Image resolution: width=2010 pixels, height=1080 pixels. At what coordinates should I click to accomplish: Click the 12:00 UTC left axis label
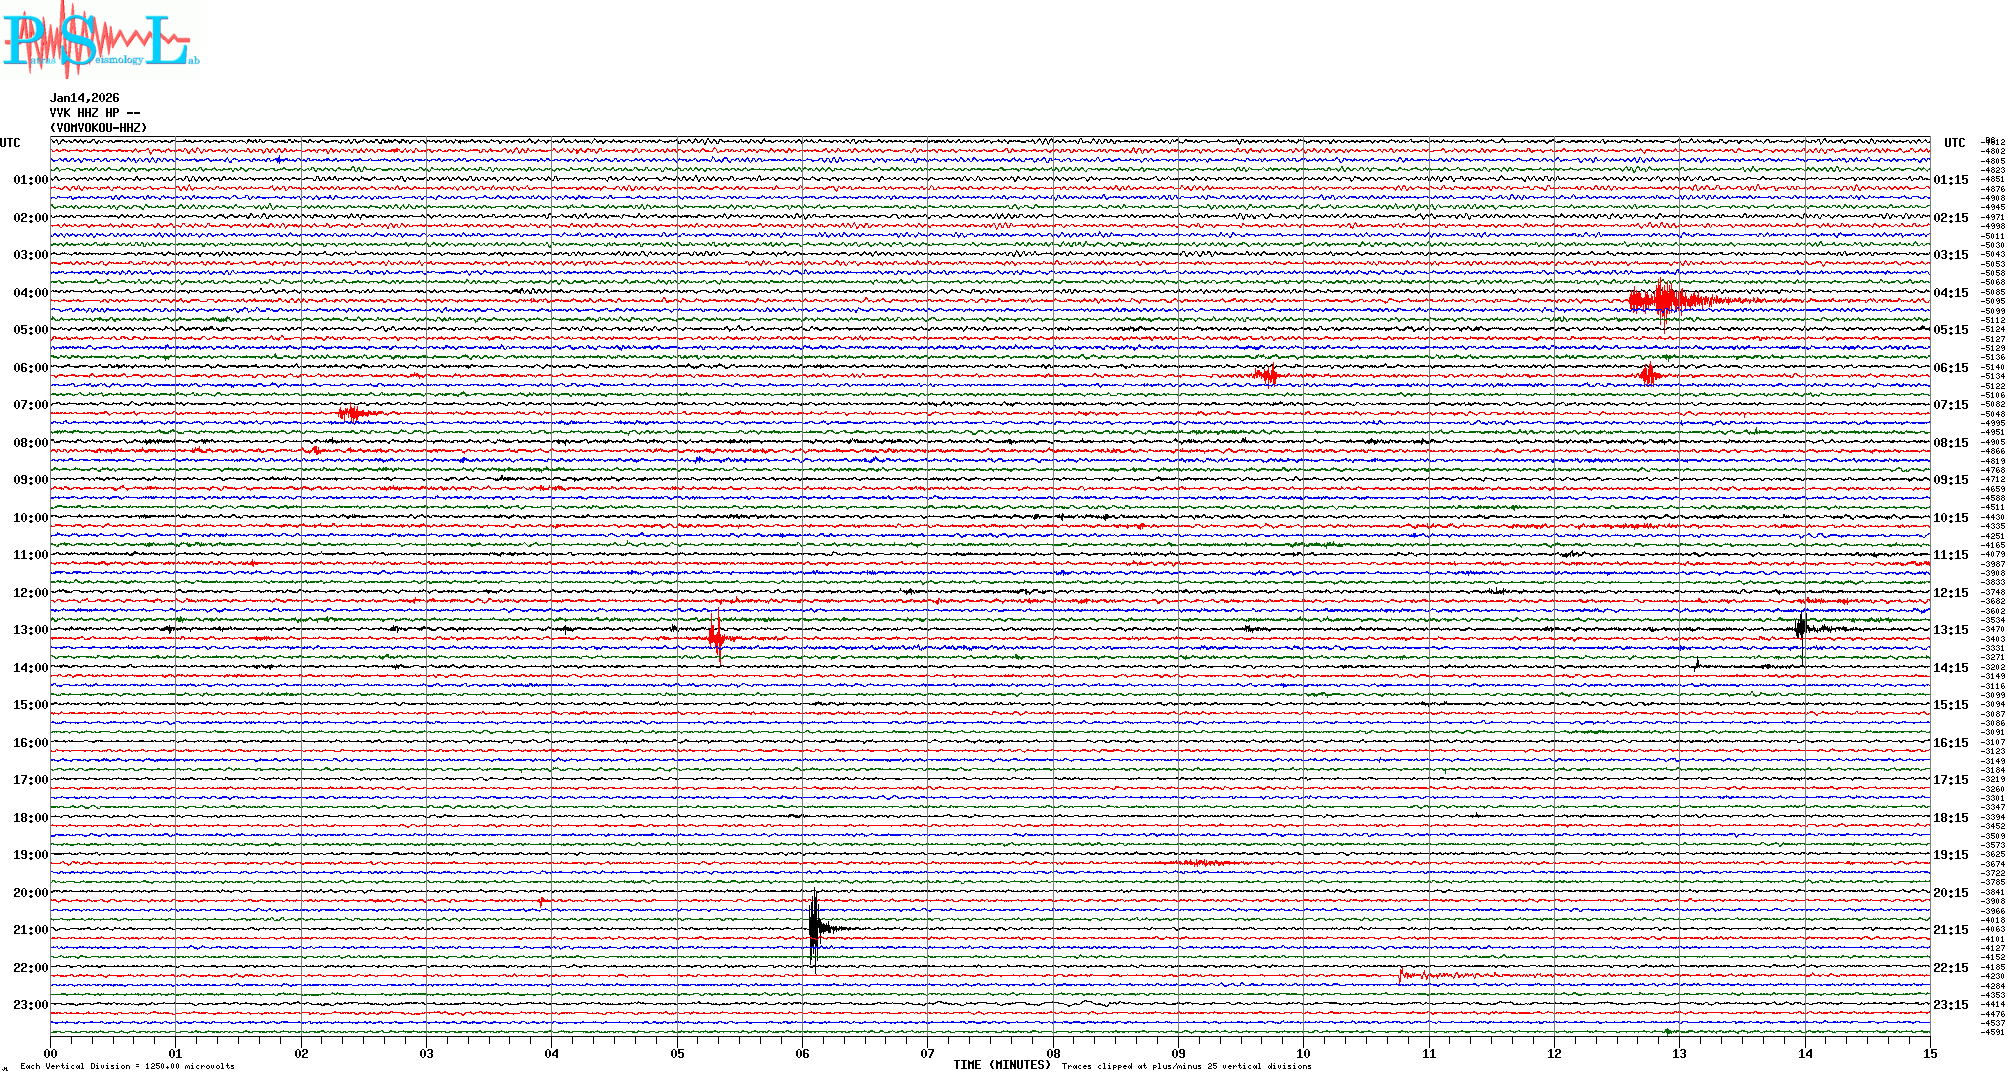pyautogui.click(x=30, y=593)
